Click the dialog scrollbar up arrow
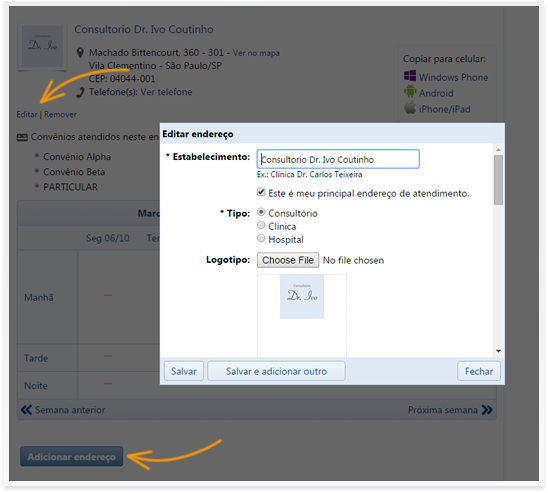548x493 pixels. (x=498, y=150)
